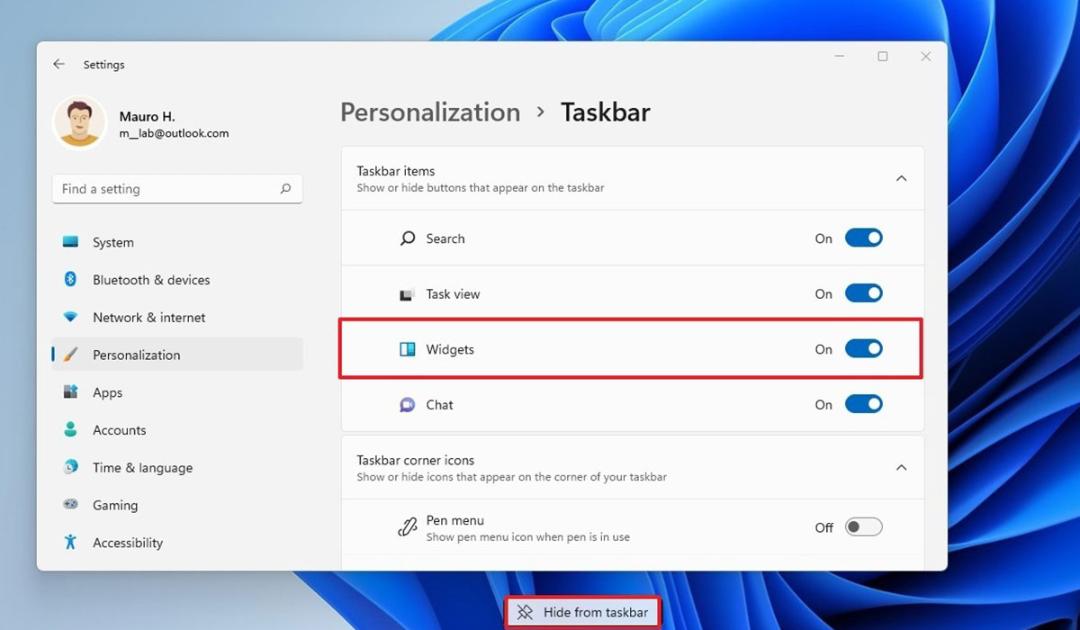Screen dimensions: 1080x630
Task: Click the Accessibility figure icon
Action: (x=70, y=542)
